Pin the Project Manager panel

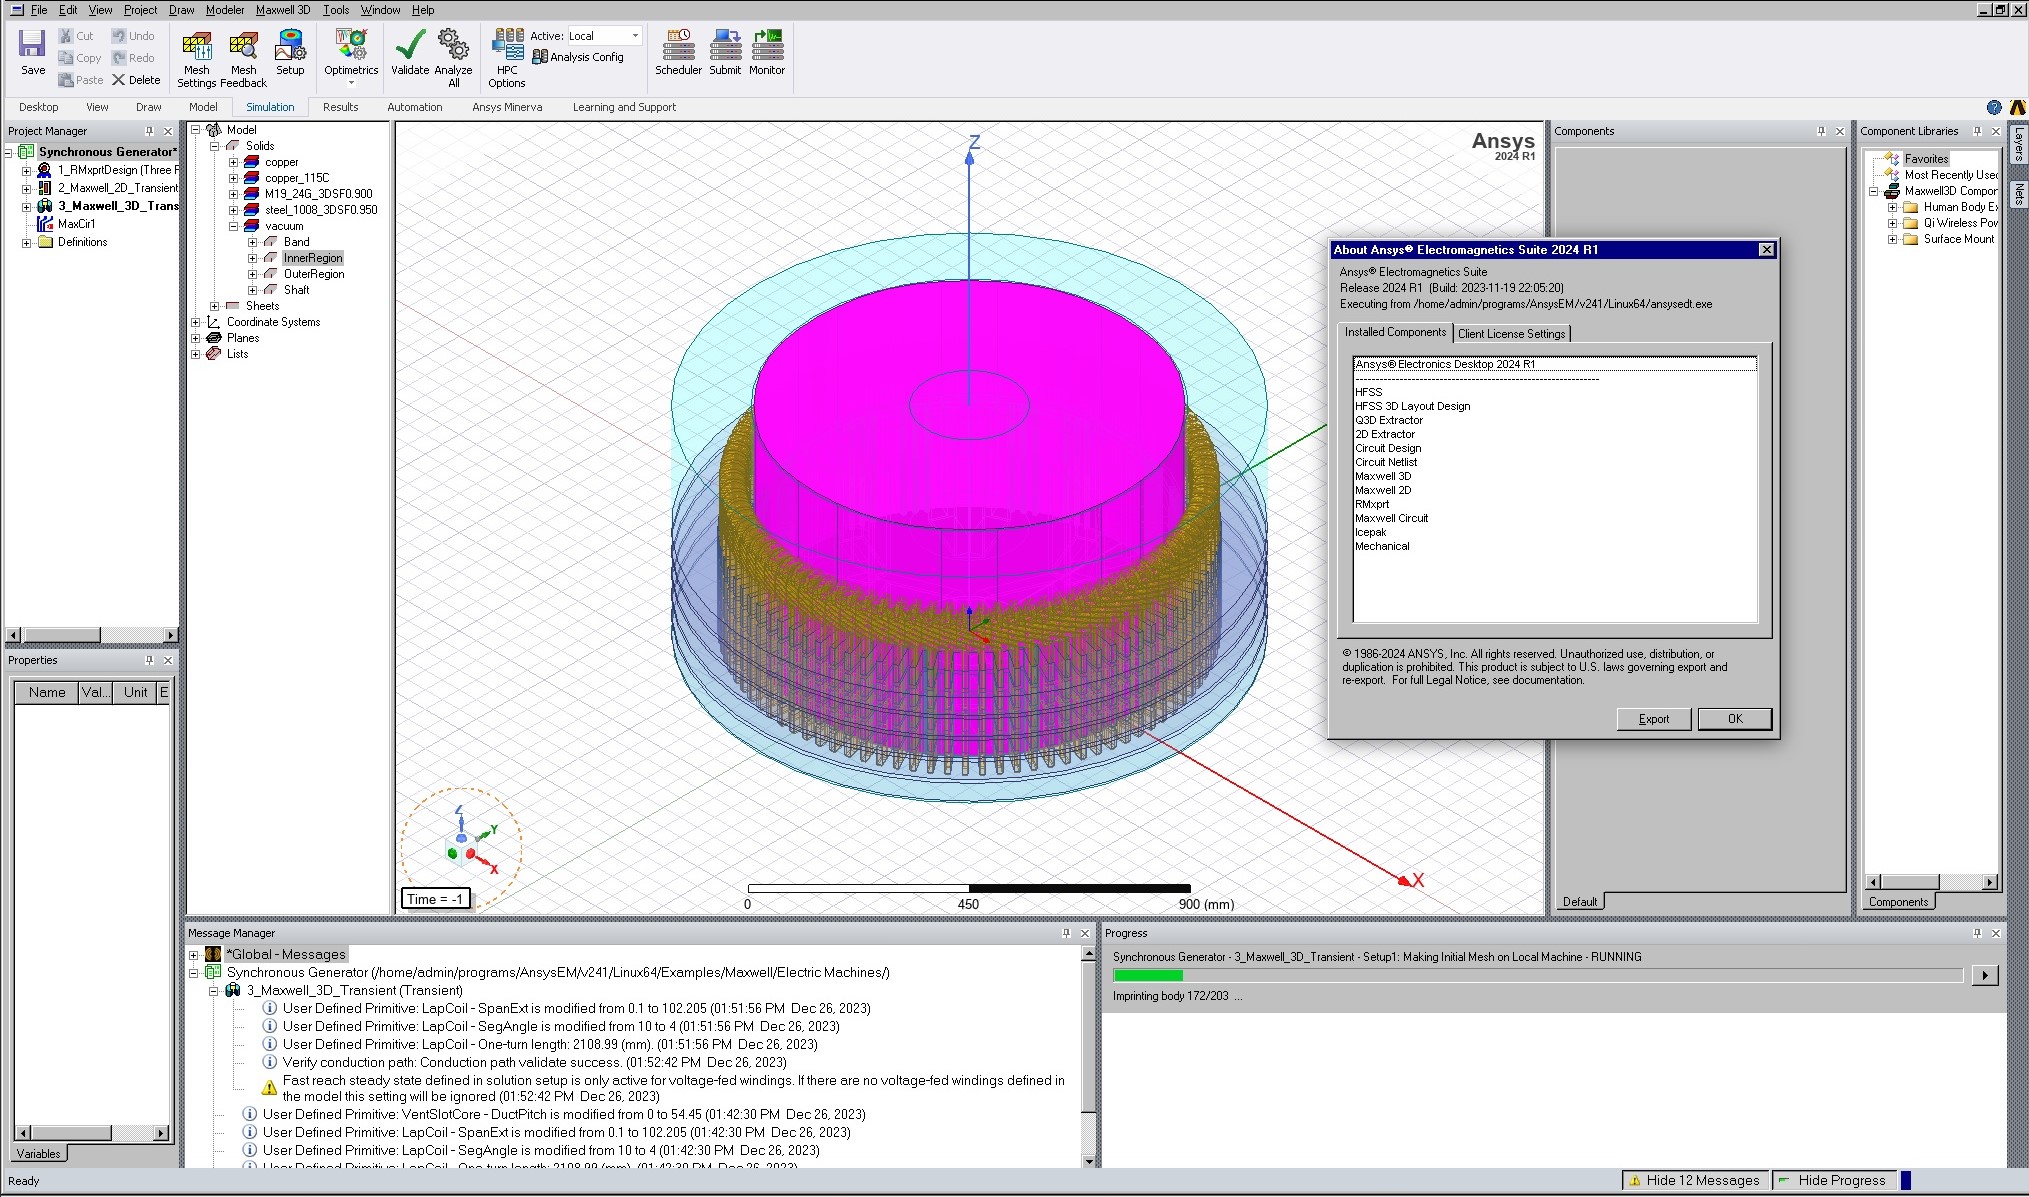click(x=149, y=131)
